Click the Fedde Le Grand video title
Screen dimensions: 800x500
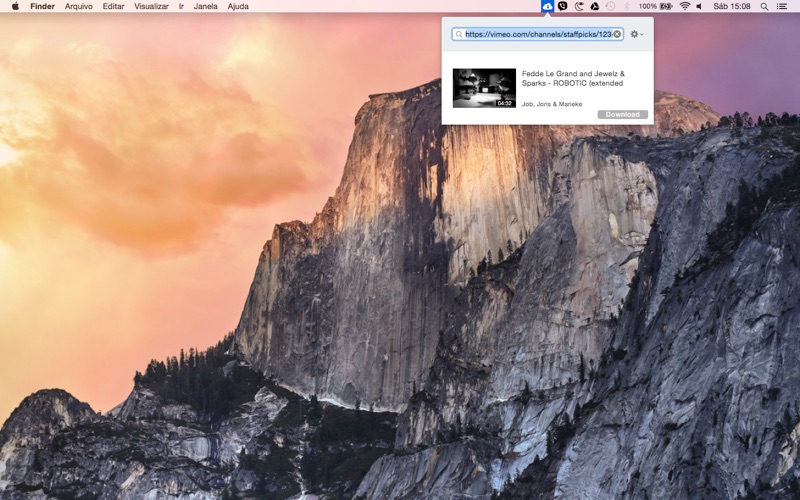pyautogui.click(x=573, y=79)
